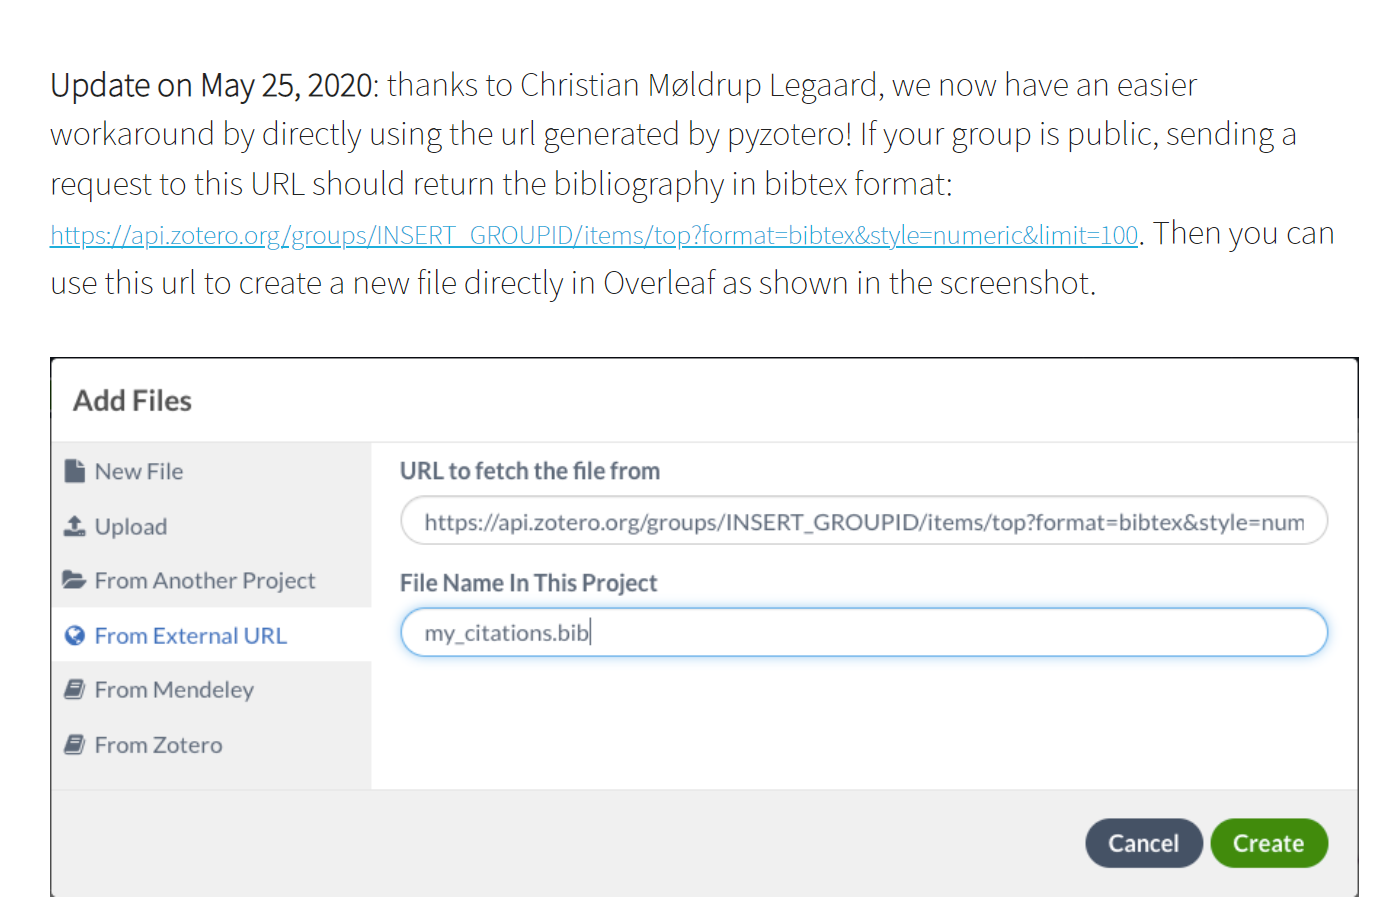The width and height of the screenshot is (1397, 923).
Task: Click the book icon beside From Mendeley
Action: click(75, 690)
